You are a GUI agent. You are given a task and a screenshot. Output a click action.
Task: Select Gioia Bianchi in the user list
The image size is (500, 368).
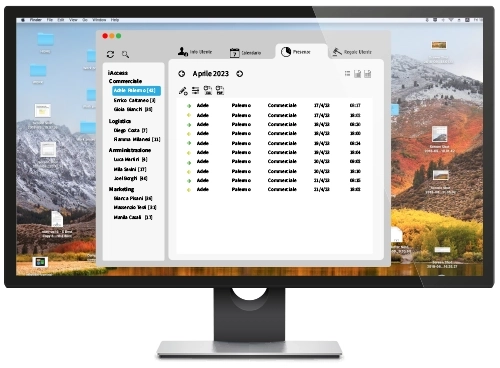click(133, 109)
